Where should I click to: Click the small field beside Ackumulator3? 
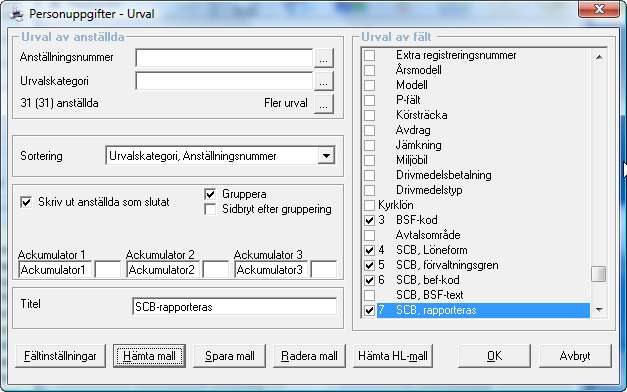pyautogui.click(x=323, y=270)
